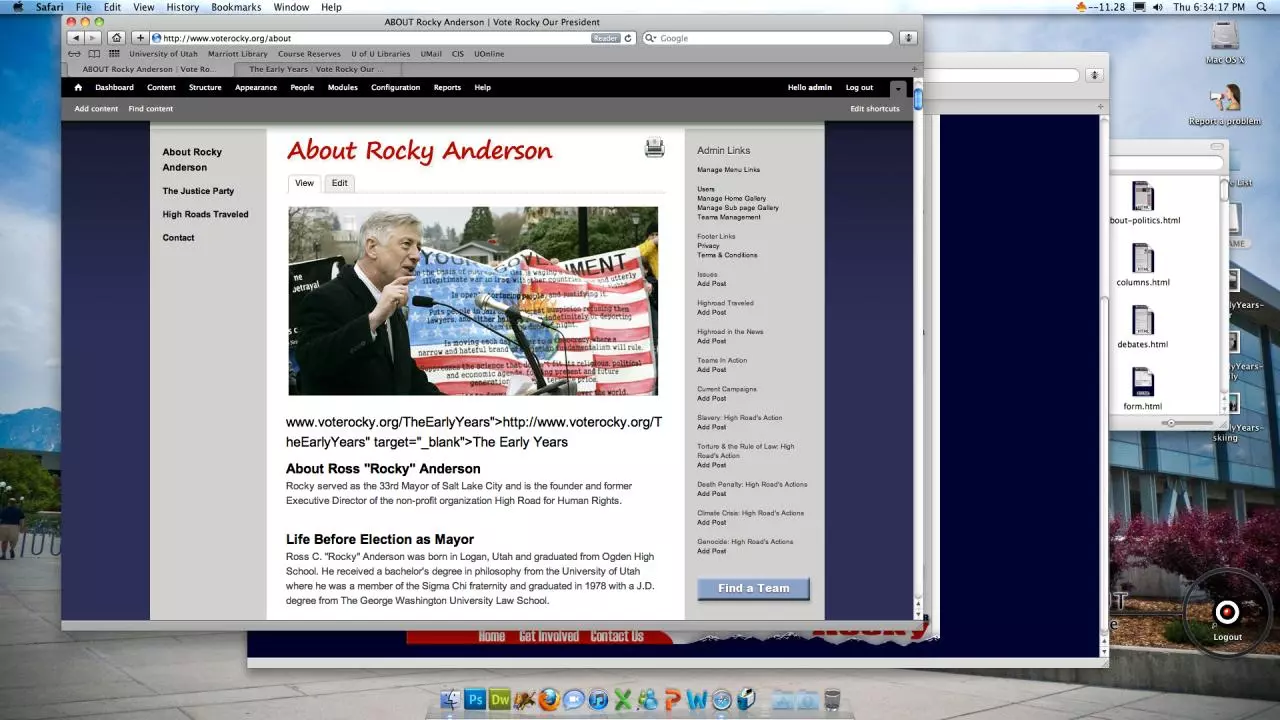The height and width of the screenshot is (720, 1280).
Task: Open Marriott Library bookmark
Action: 237,54
